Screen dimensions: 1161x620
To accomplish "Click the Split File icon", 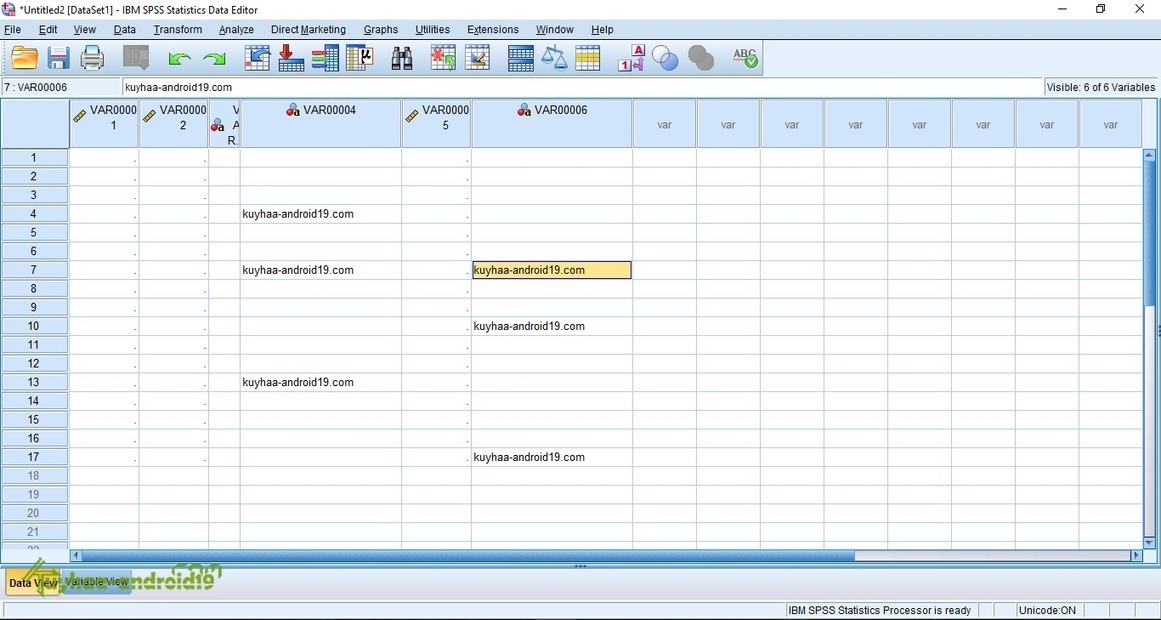I will (x=520, y=59).
